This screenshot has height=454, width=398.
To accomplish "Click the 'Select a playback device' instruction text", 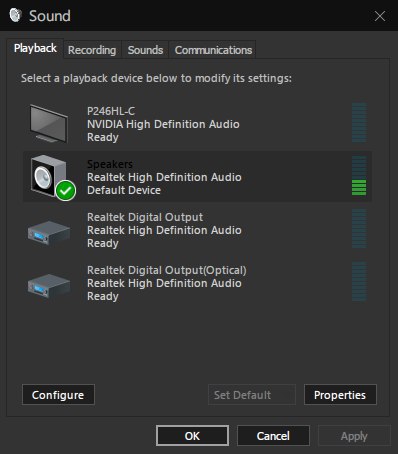I will 156,78.
